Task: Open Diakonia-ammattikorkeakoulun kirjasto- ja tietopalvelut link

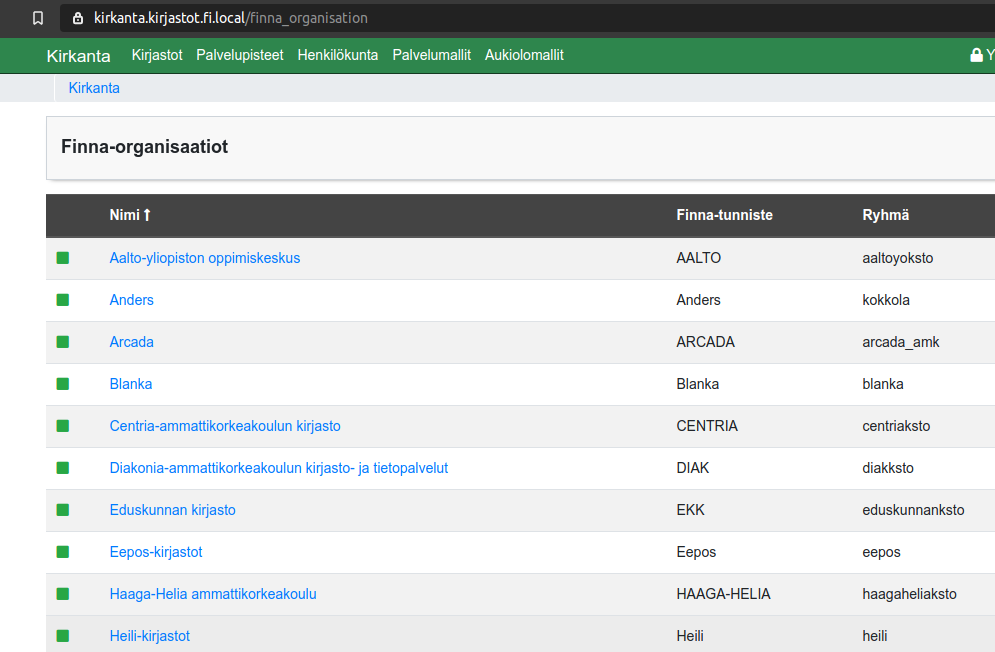Action: (279, 468)
